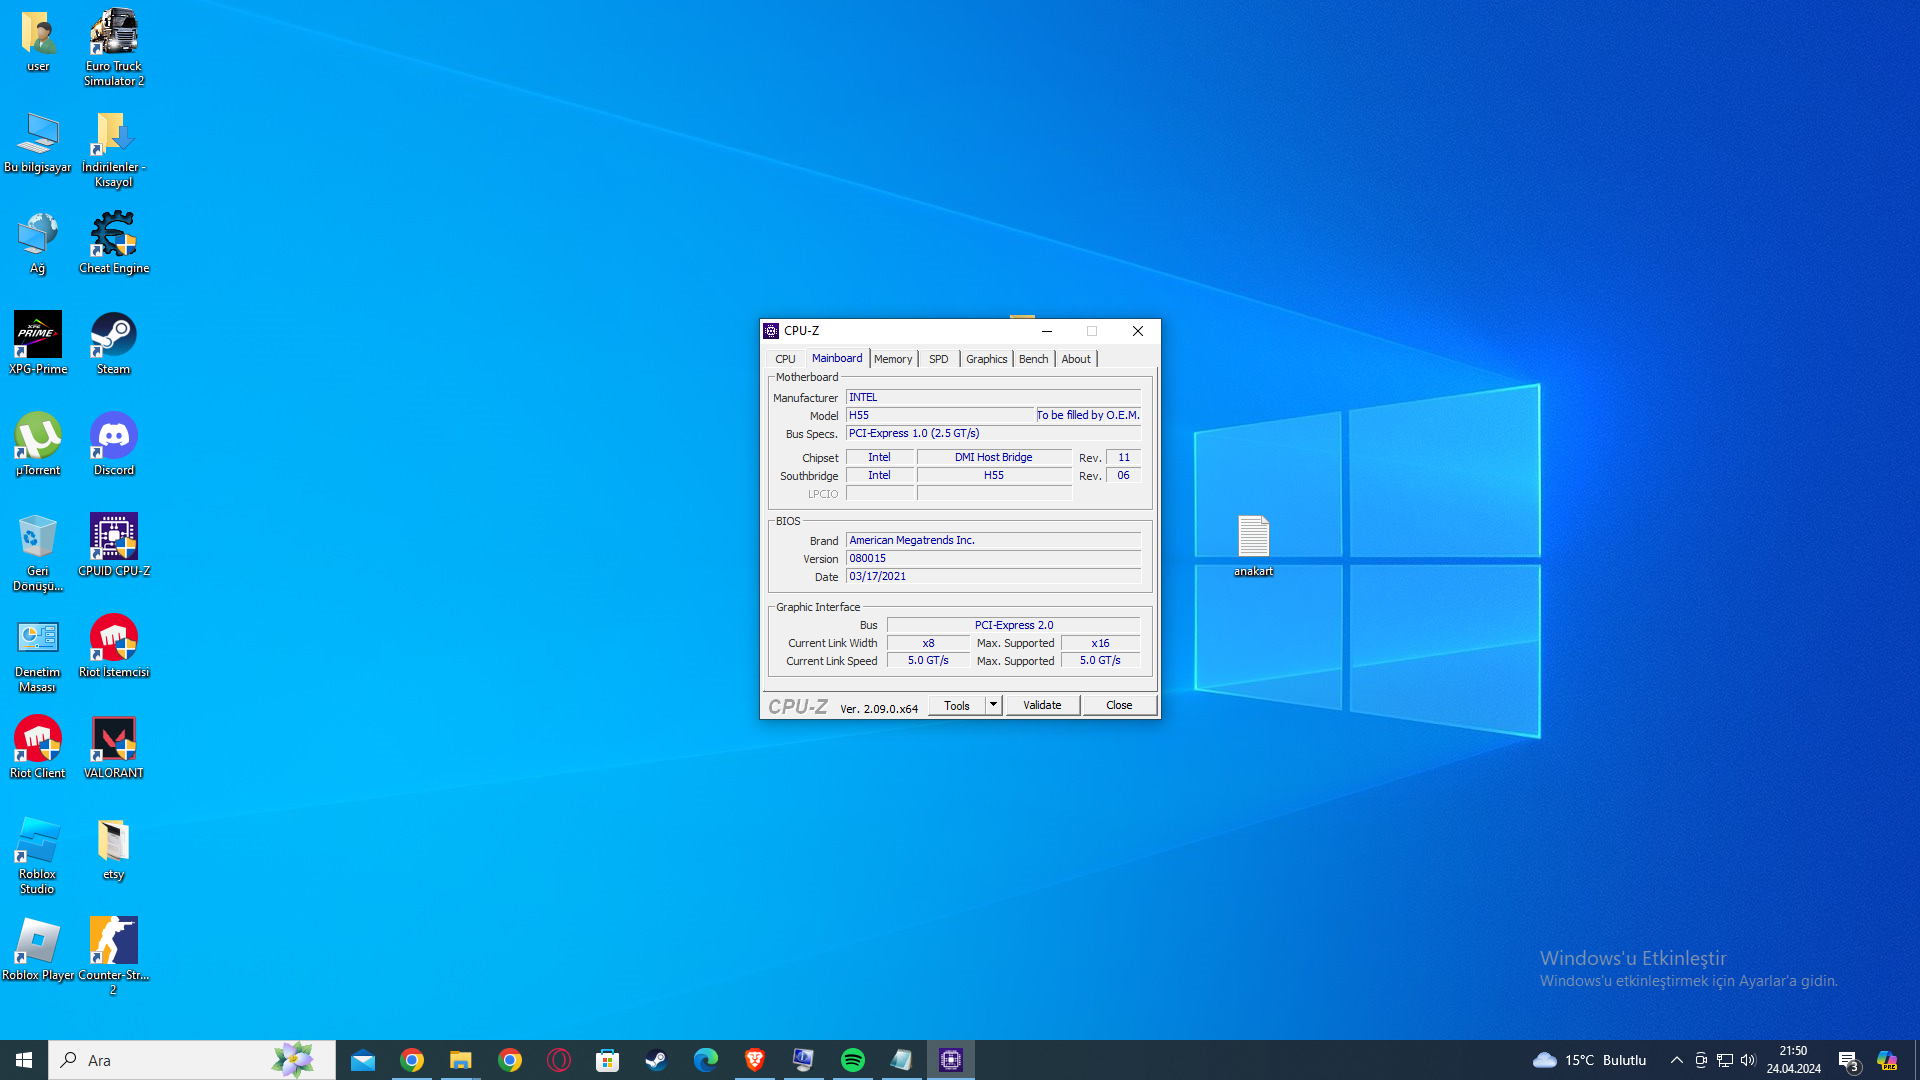Switch to the Graphics tab

tap(986, 359)
